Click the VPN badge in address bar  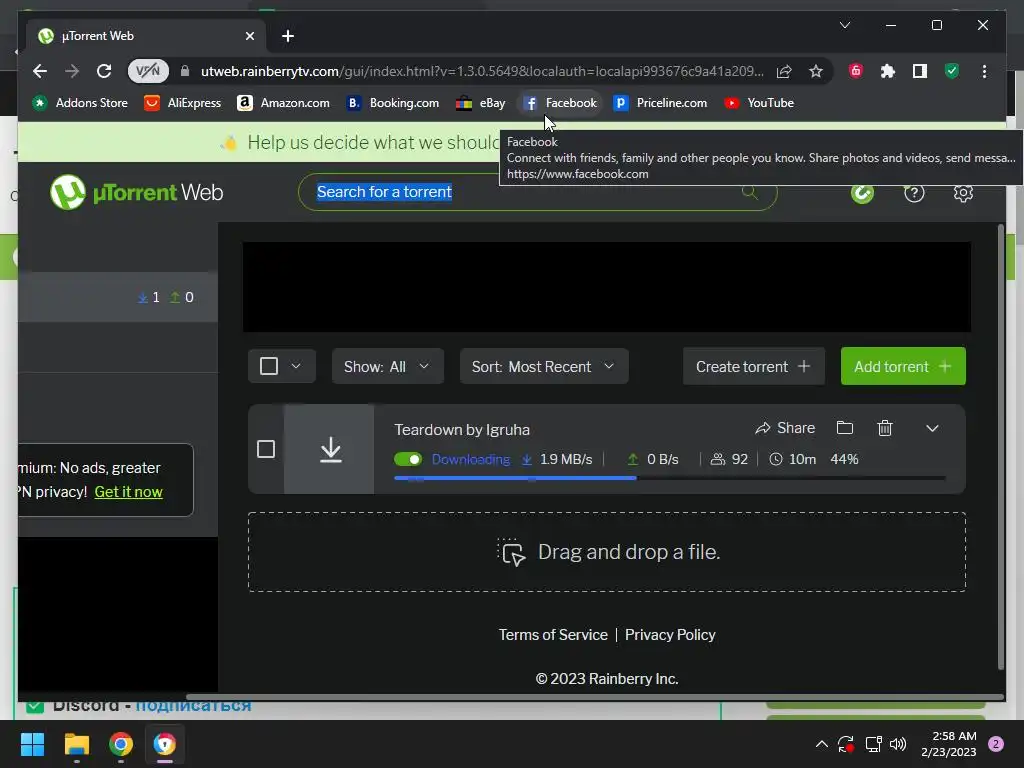[x=148, y=71]
